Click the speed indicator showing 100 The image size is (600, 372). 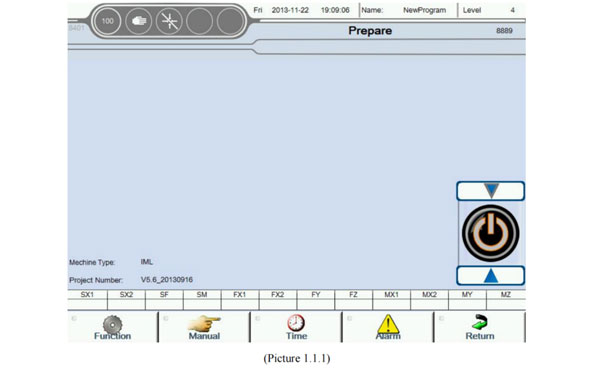point(108,21)
